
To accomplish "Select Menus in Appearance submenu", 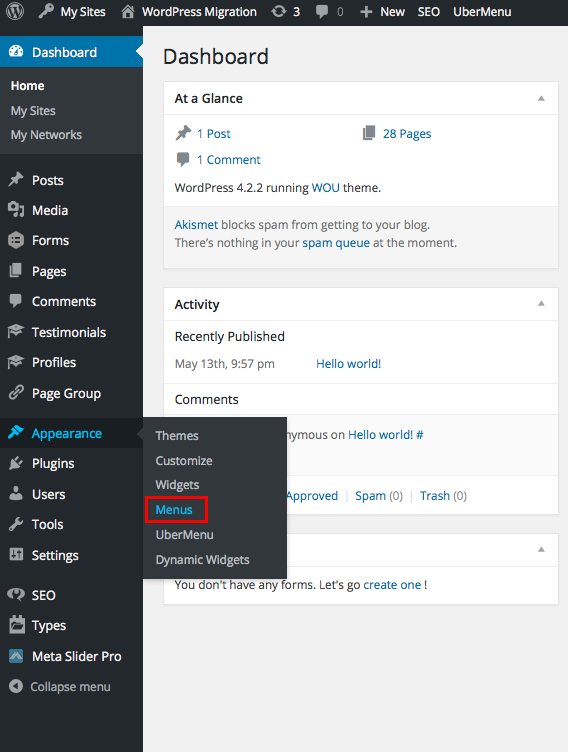I will pos(174,509).
